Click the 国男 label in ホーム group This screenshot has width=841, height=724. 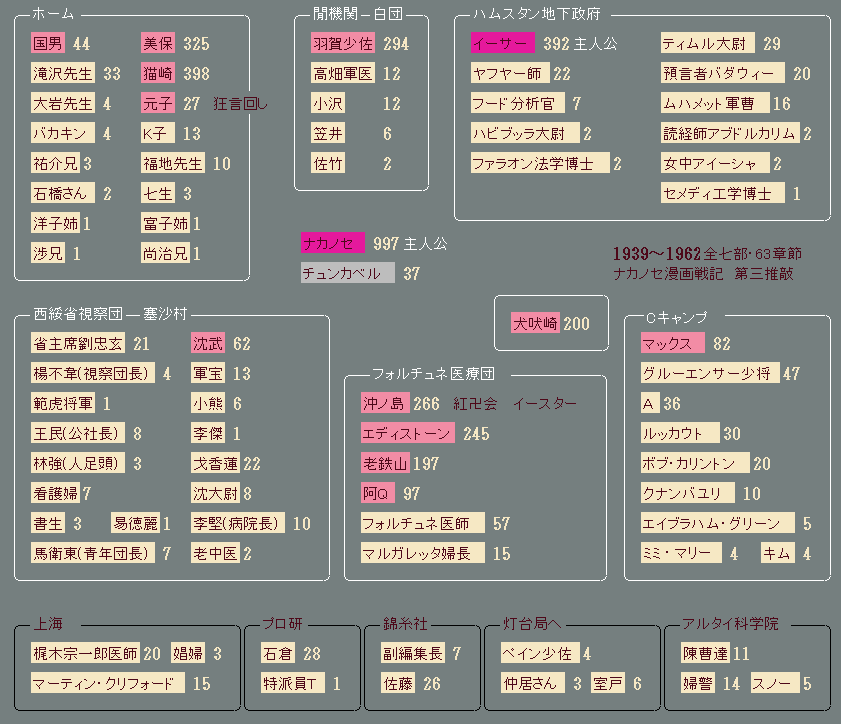(49, 44)
